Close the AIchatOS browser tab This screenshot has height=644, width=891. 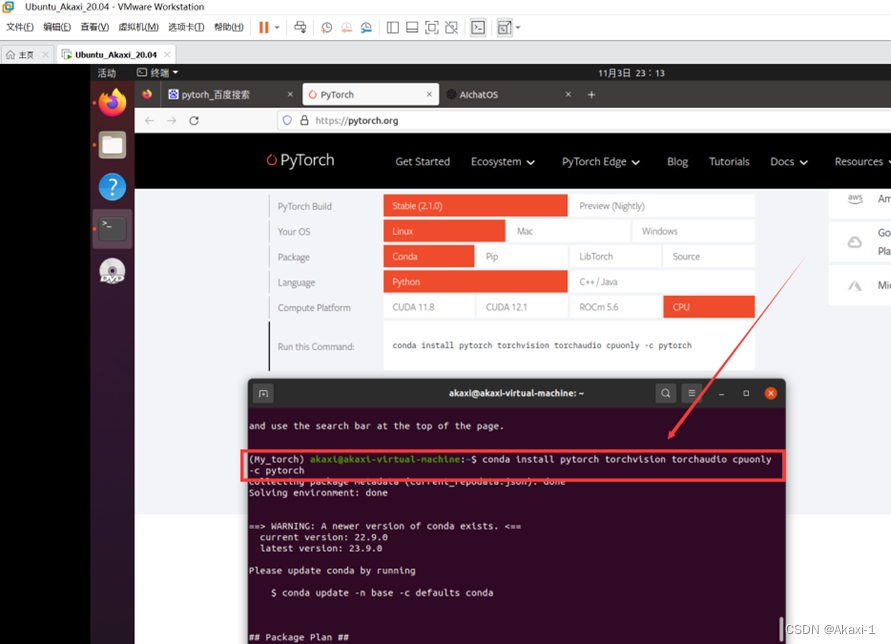[568, 94]
